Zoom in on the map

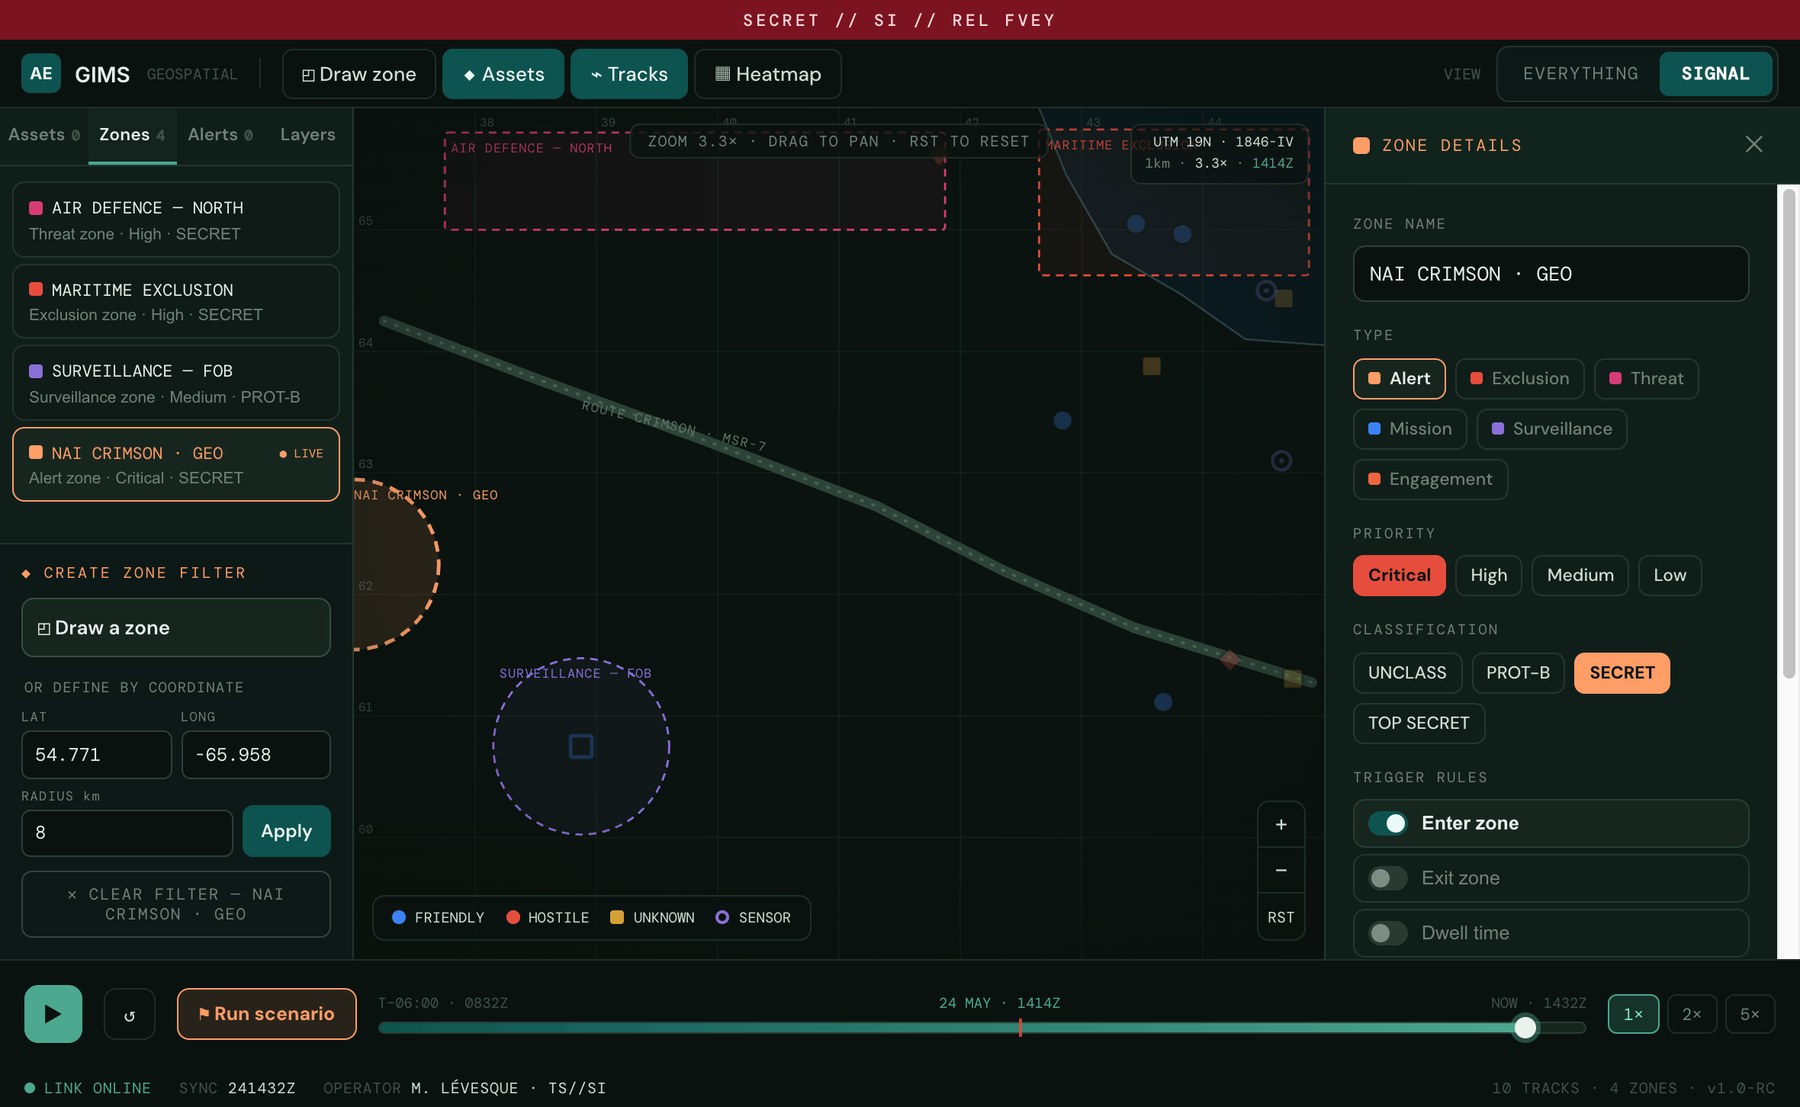pos(1281,825)
